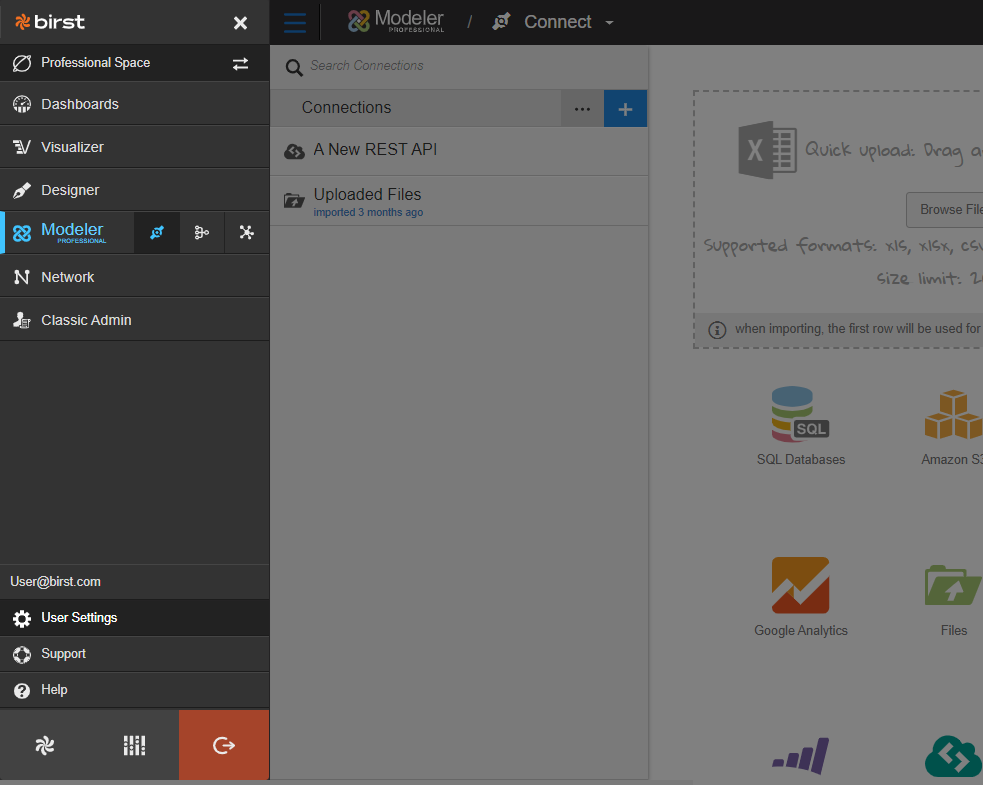Click the Excel quick upload icon

(x=767, y=150)
